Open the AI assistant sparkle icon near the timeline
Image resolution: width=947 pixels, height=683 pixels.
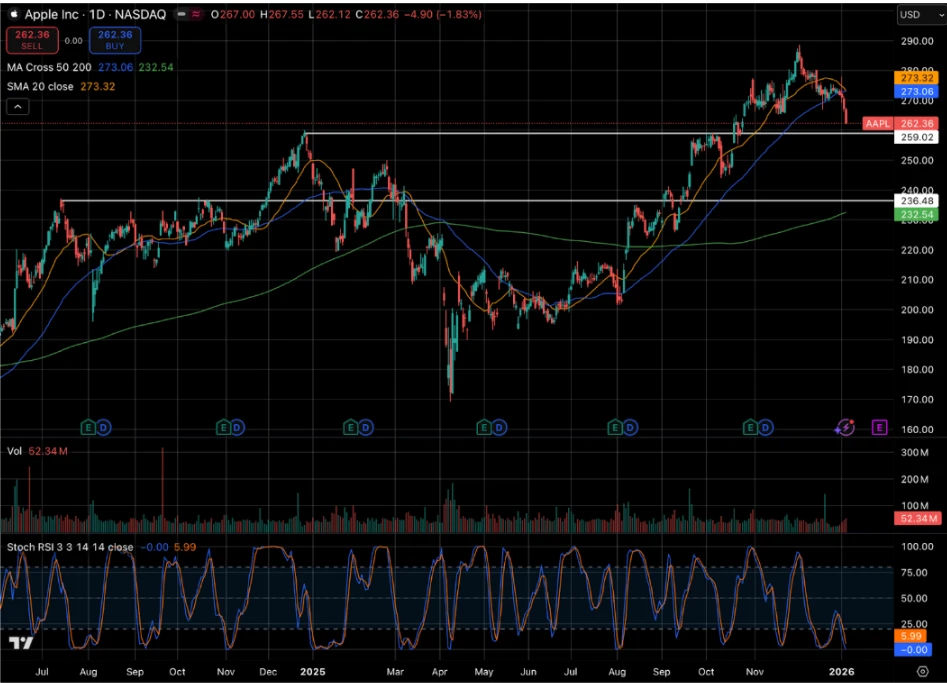click(845, 428)
